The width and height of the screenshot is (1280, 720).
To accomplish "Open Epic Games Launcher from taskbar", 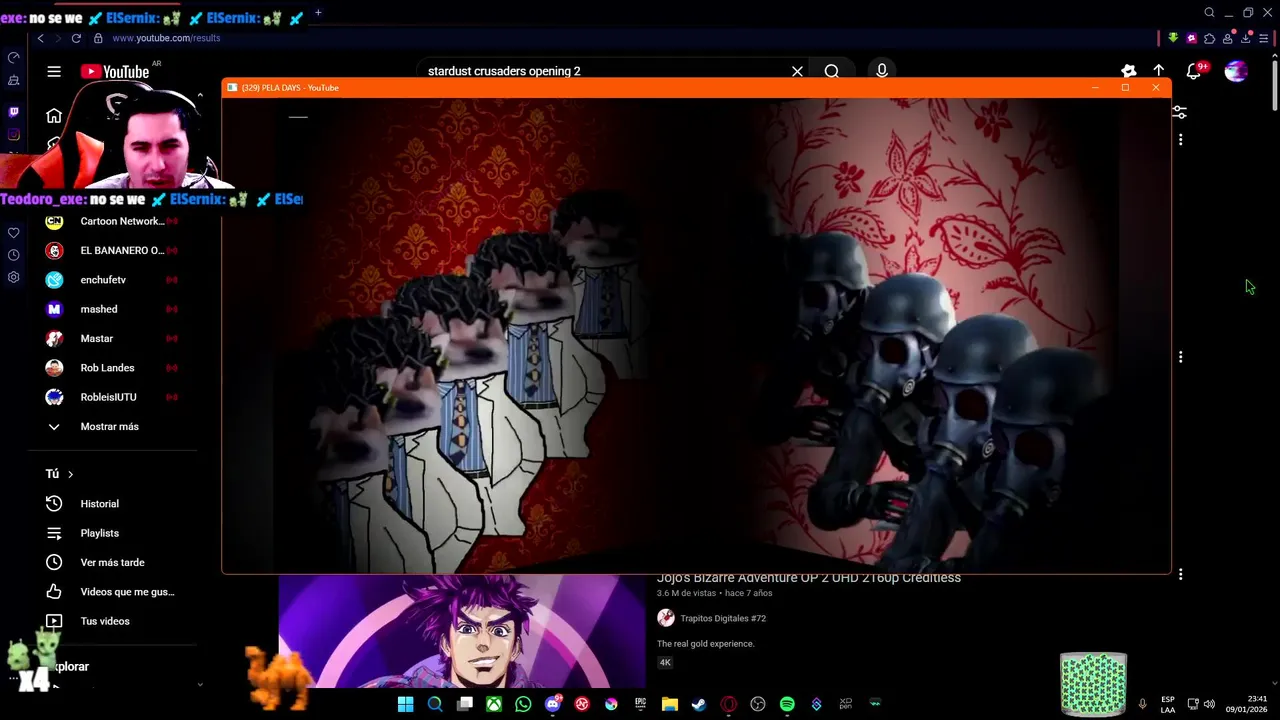I will 640,704.
